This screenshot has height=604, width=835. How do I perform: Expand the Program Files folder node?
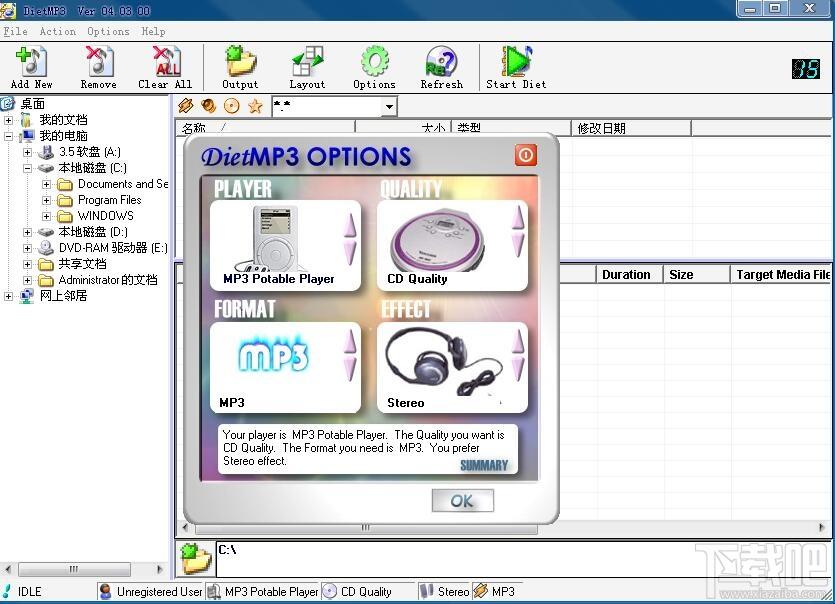47,200
